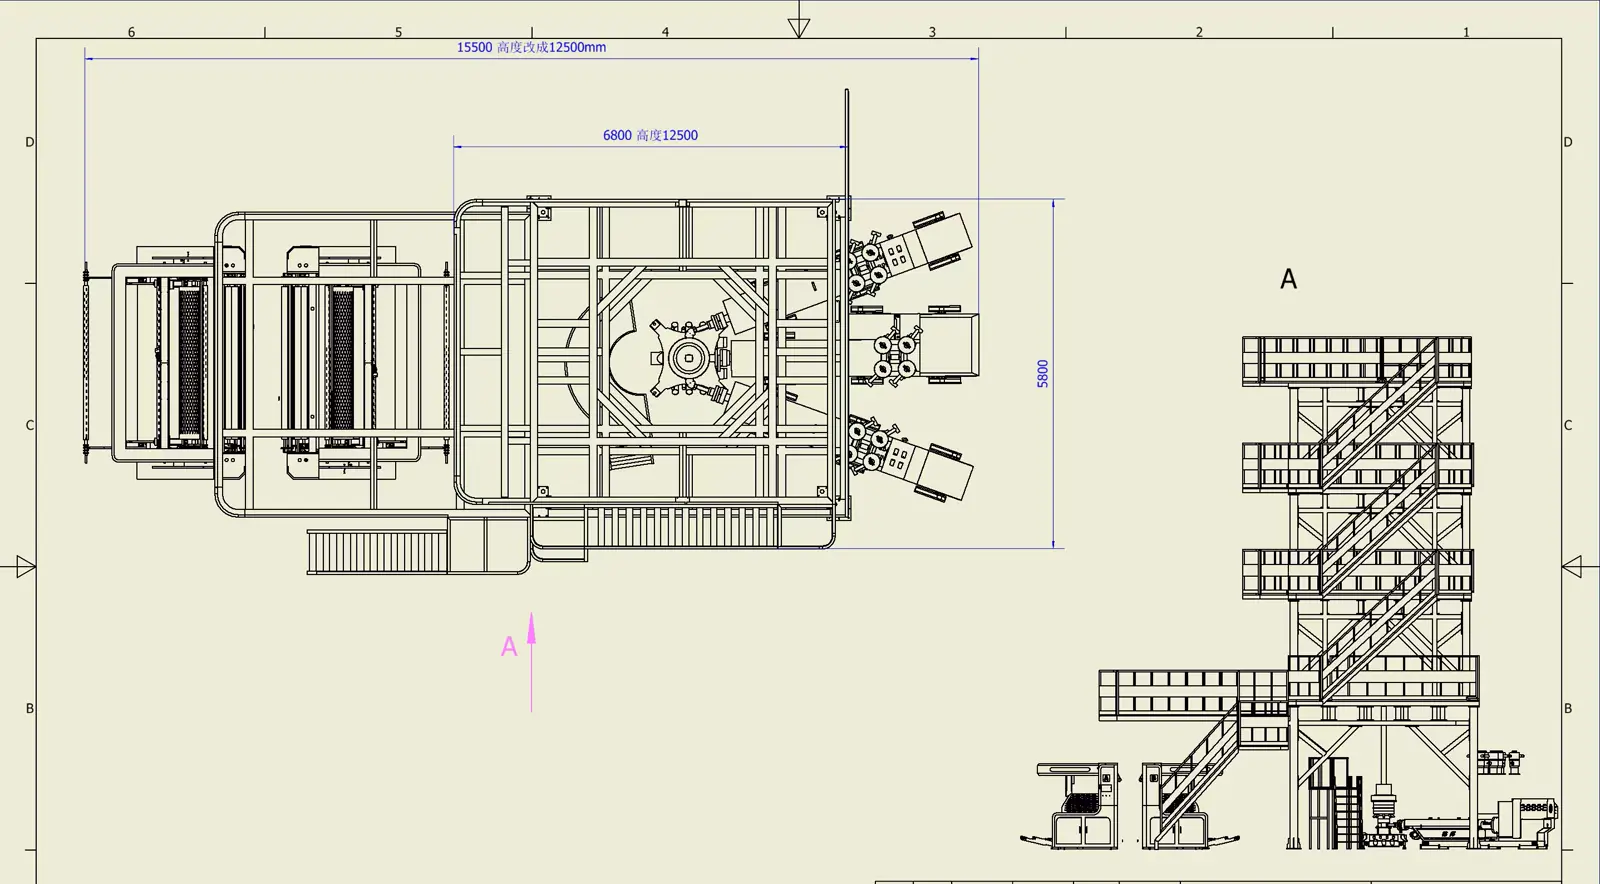1600x884 pixels.
Task: Select the vertical "5800" dimension text
Action: pyautogui.click(x=1043, y=374)
